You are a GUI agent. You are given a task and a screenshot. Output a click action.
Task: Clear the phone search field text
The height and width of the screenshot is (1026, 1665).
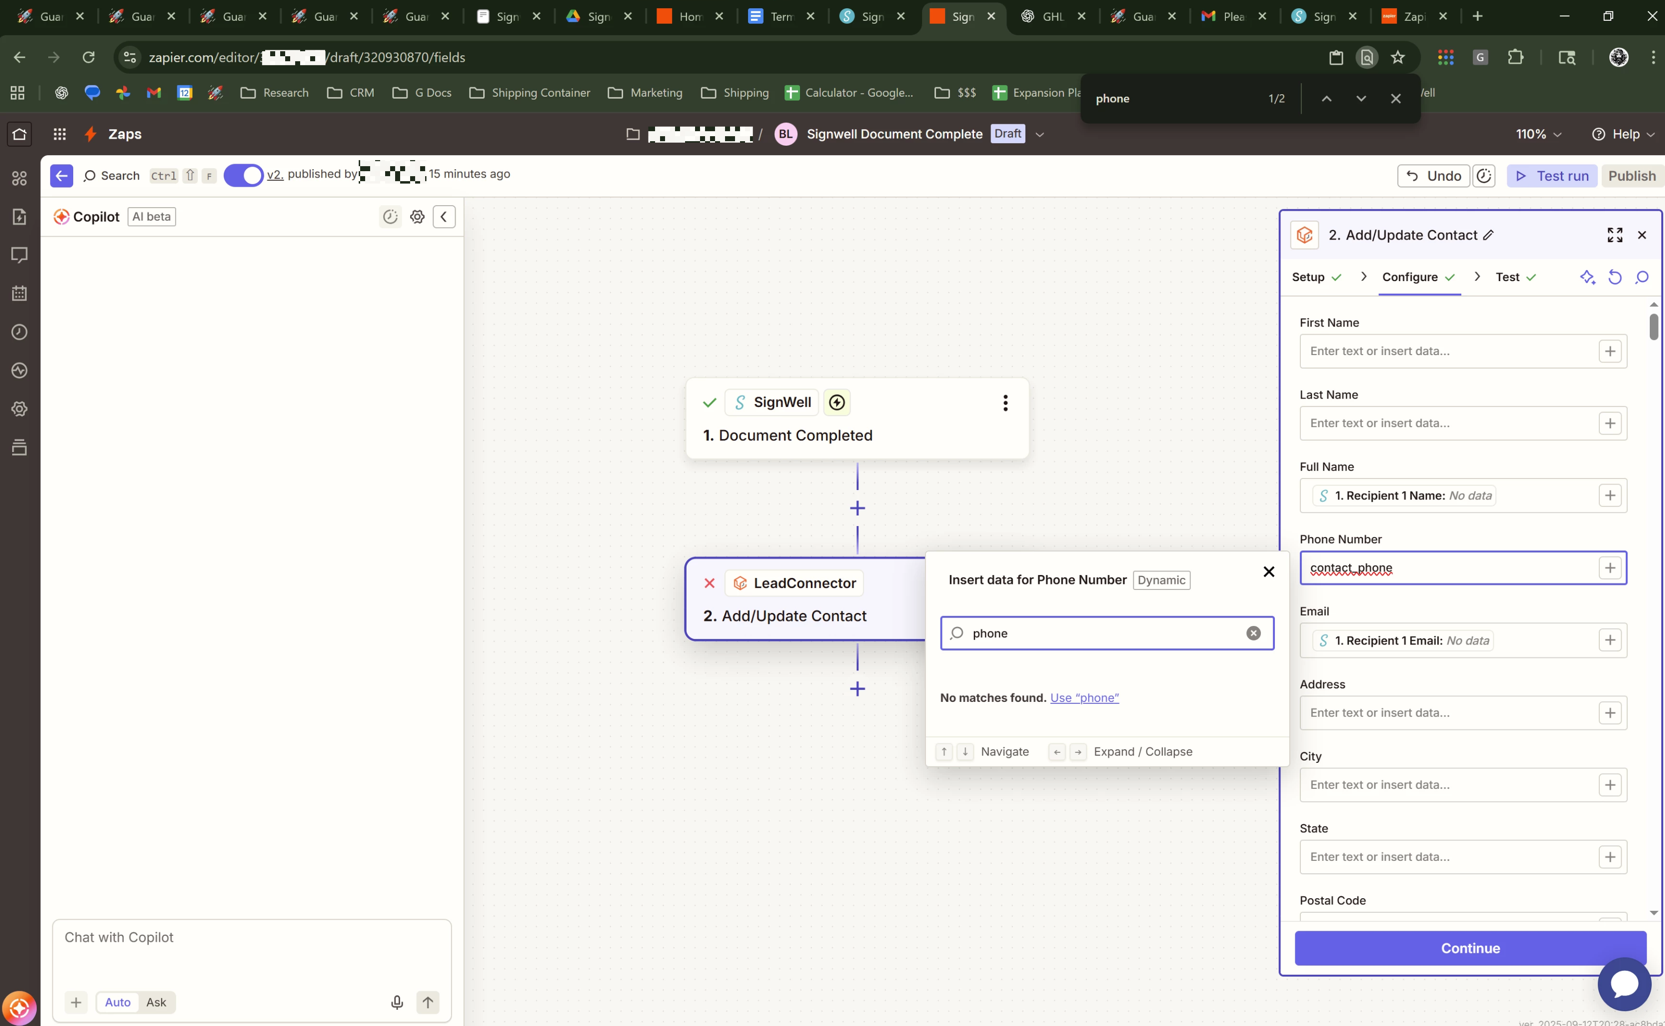[x=1253, y=633]
